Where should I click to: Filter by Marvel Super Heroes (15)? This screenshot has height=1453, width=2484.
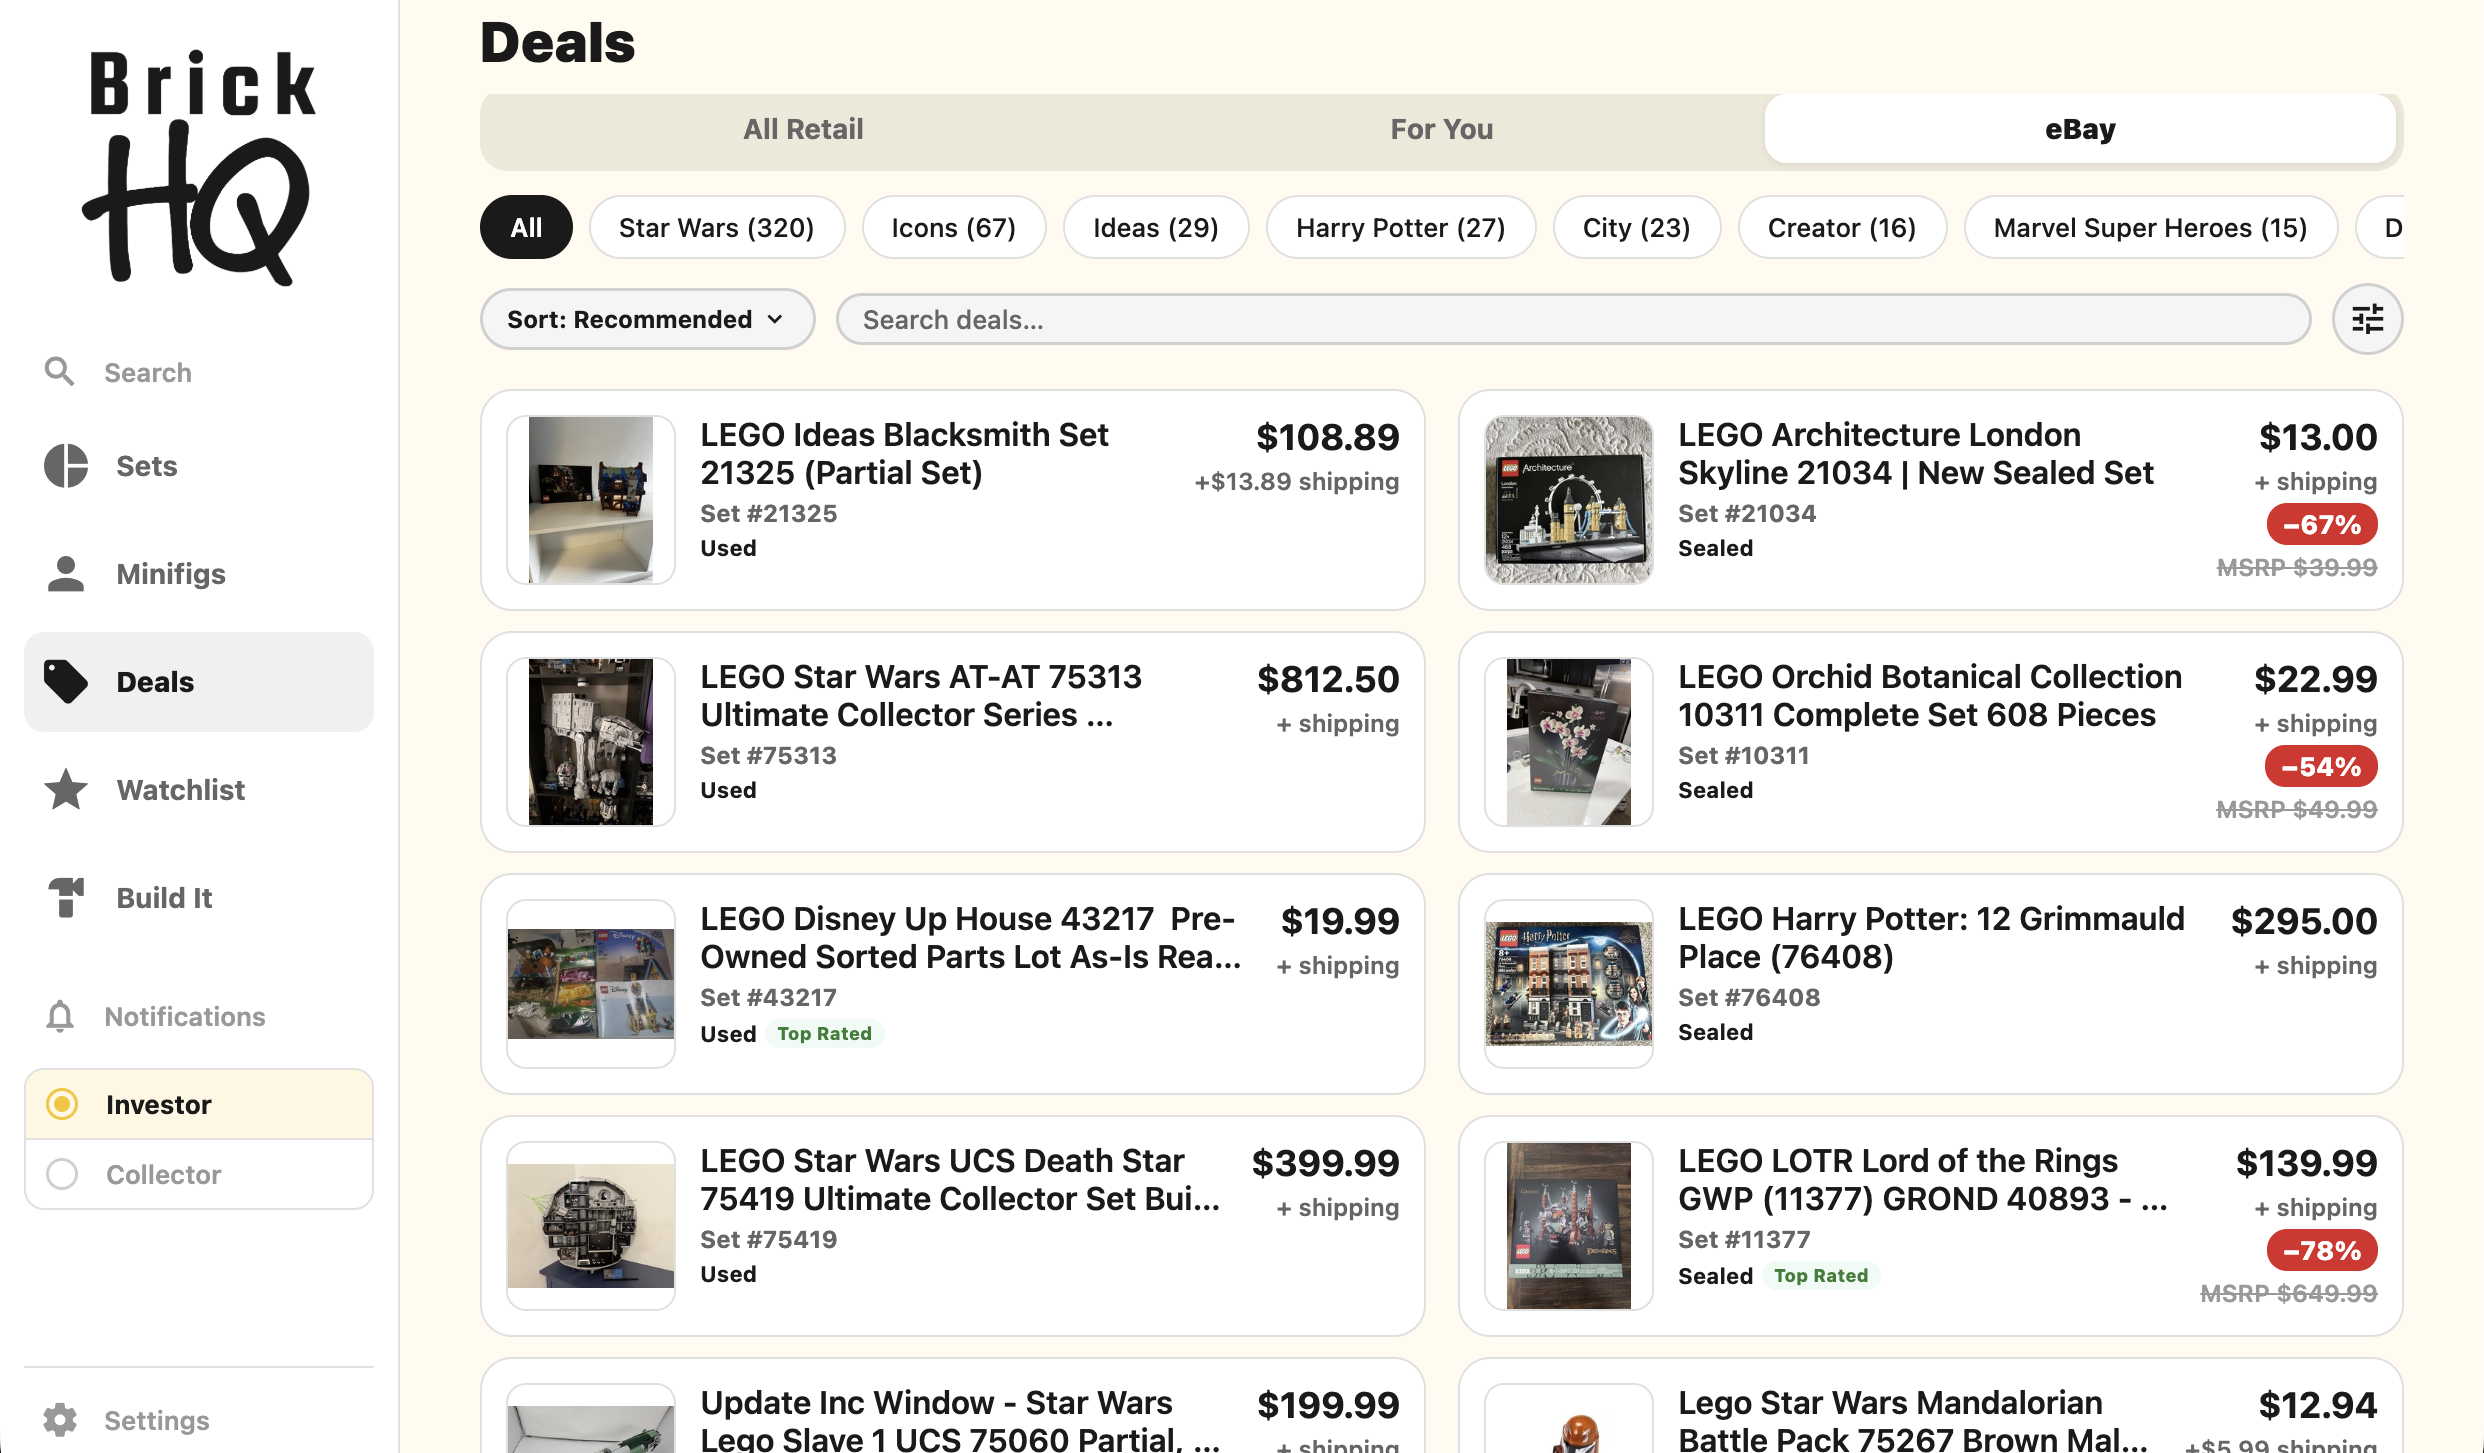click(x=2150, y=228)
